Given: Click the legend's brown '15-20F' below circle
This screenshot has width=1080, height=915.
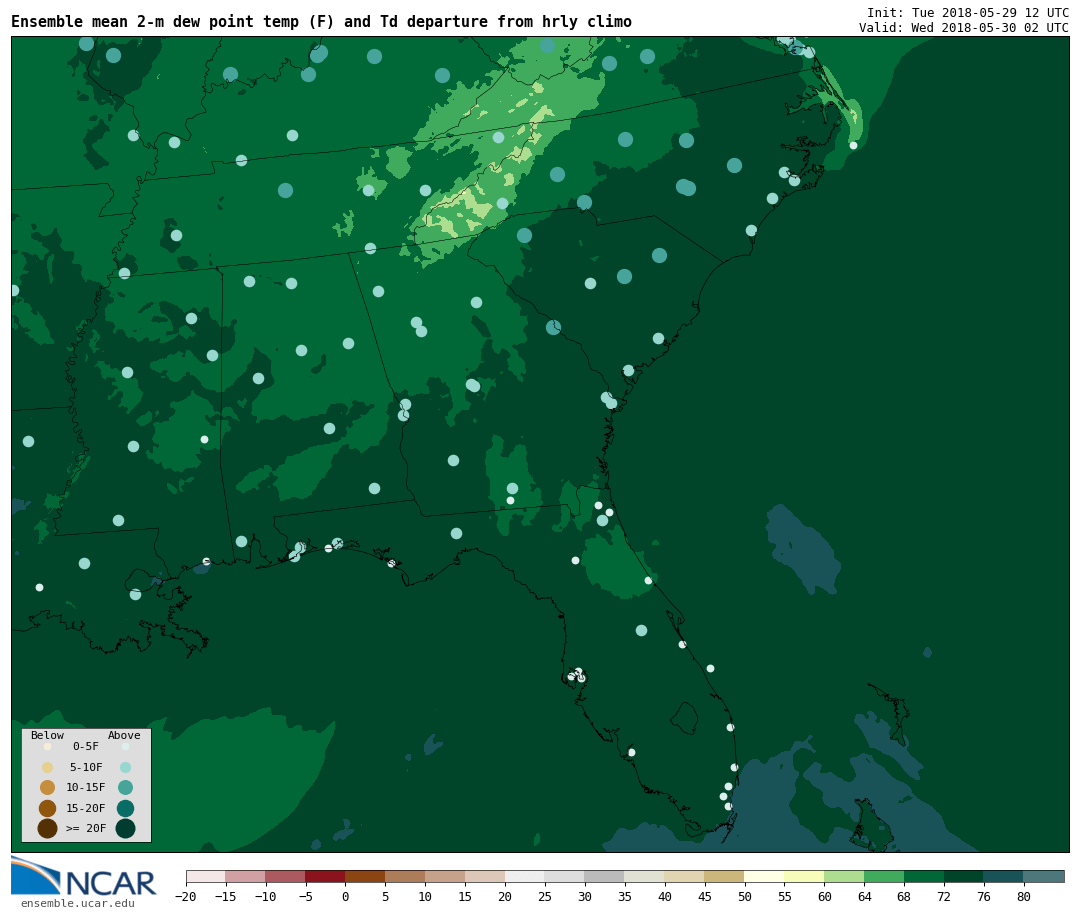Looking at the screenshot, I should (x=48, y=808).
